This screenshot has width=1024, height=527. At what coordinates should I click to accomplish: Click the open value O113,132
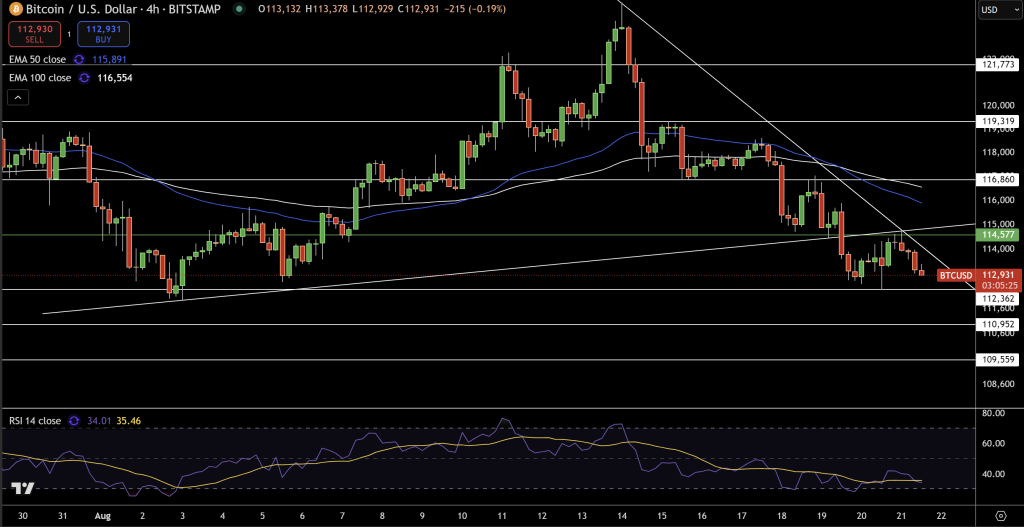pyautogui.click(x=280, y=9)
